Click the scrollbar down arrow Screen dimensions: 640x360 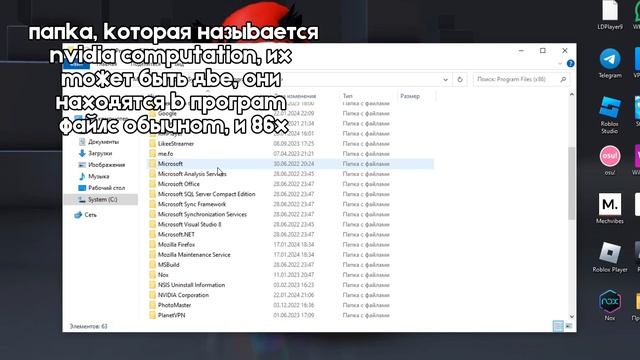pos(571,316)
